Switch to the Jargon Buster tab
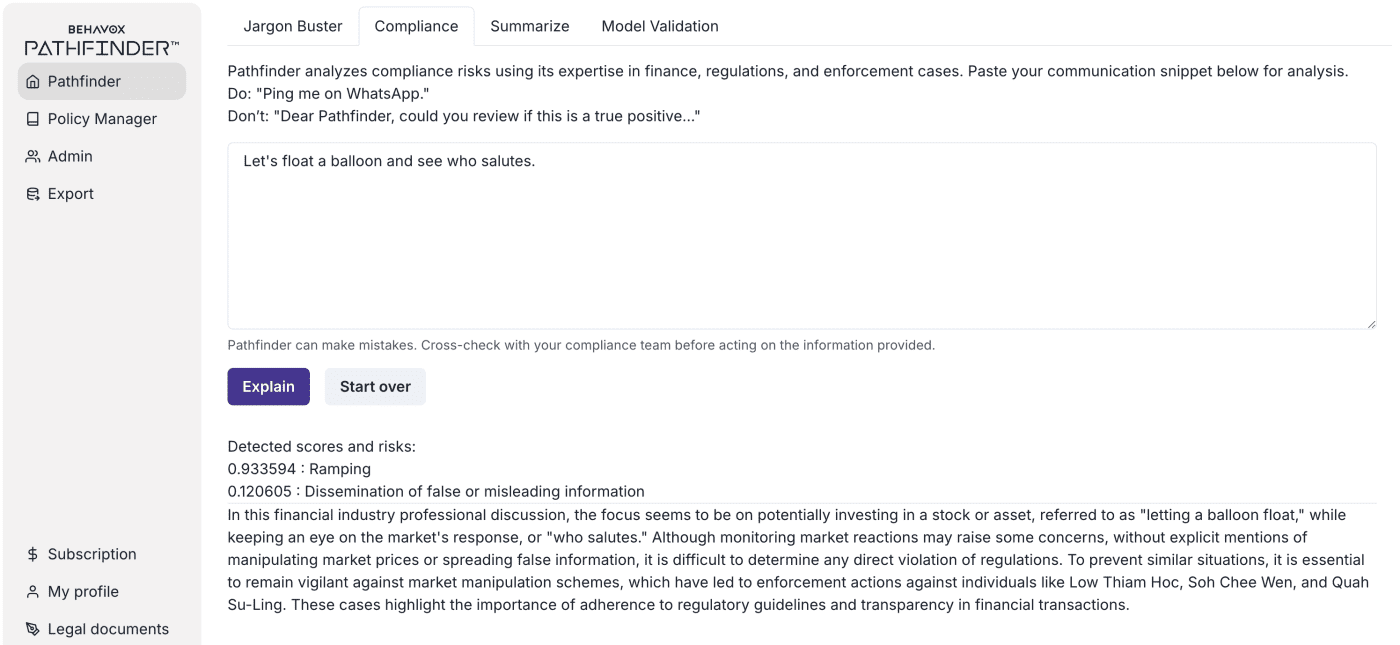The height and width of the screenshot is (645, 1400). [293, 26]
